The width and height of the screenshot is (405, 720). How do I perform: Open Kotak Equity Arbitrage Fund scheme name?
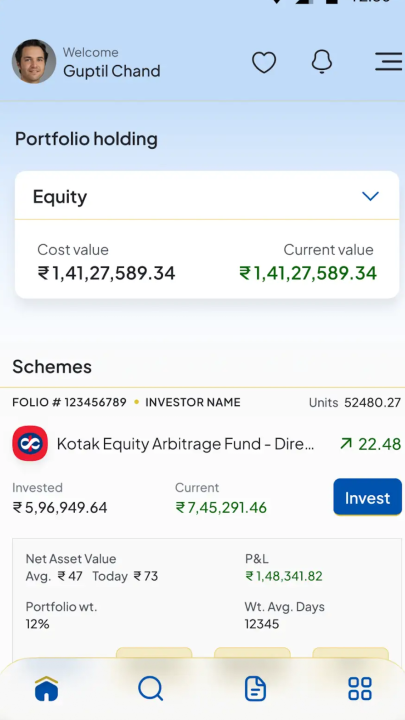click(x=186, y=444)
